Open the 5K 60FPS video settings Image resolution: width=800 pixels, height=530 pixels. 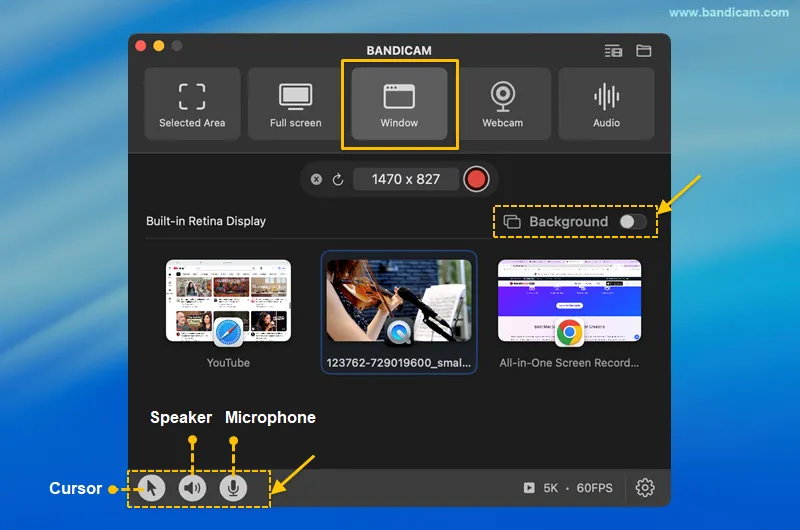(x=568, y=488)
